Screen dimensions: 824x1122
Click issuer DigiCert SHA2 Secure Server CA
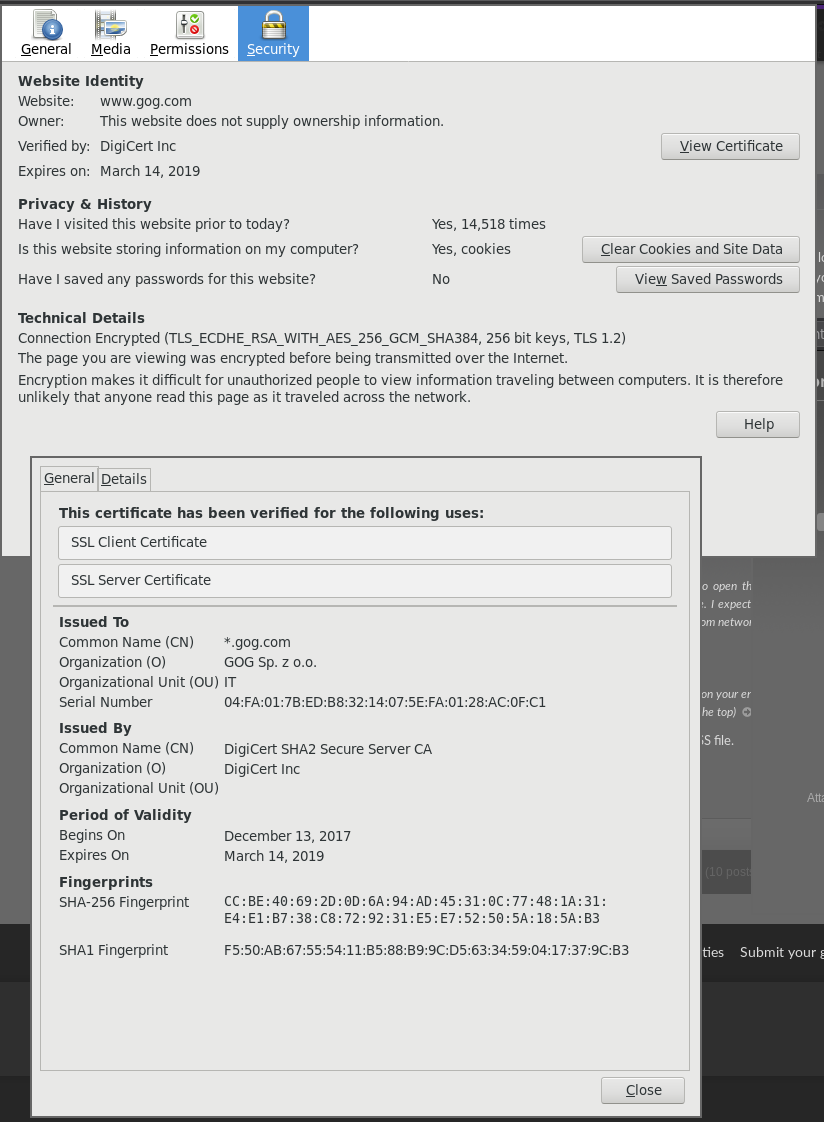click(x=328, y=748)
